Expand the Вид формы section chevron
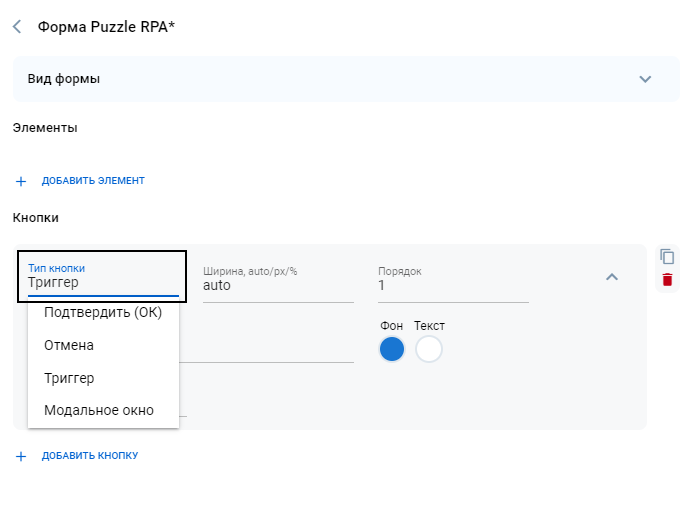Image resolution: width=690 pixels, height=531 pixels. (645, 79)
